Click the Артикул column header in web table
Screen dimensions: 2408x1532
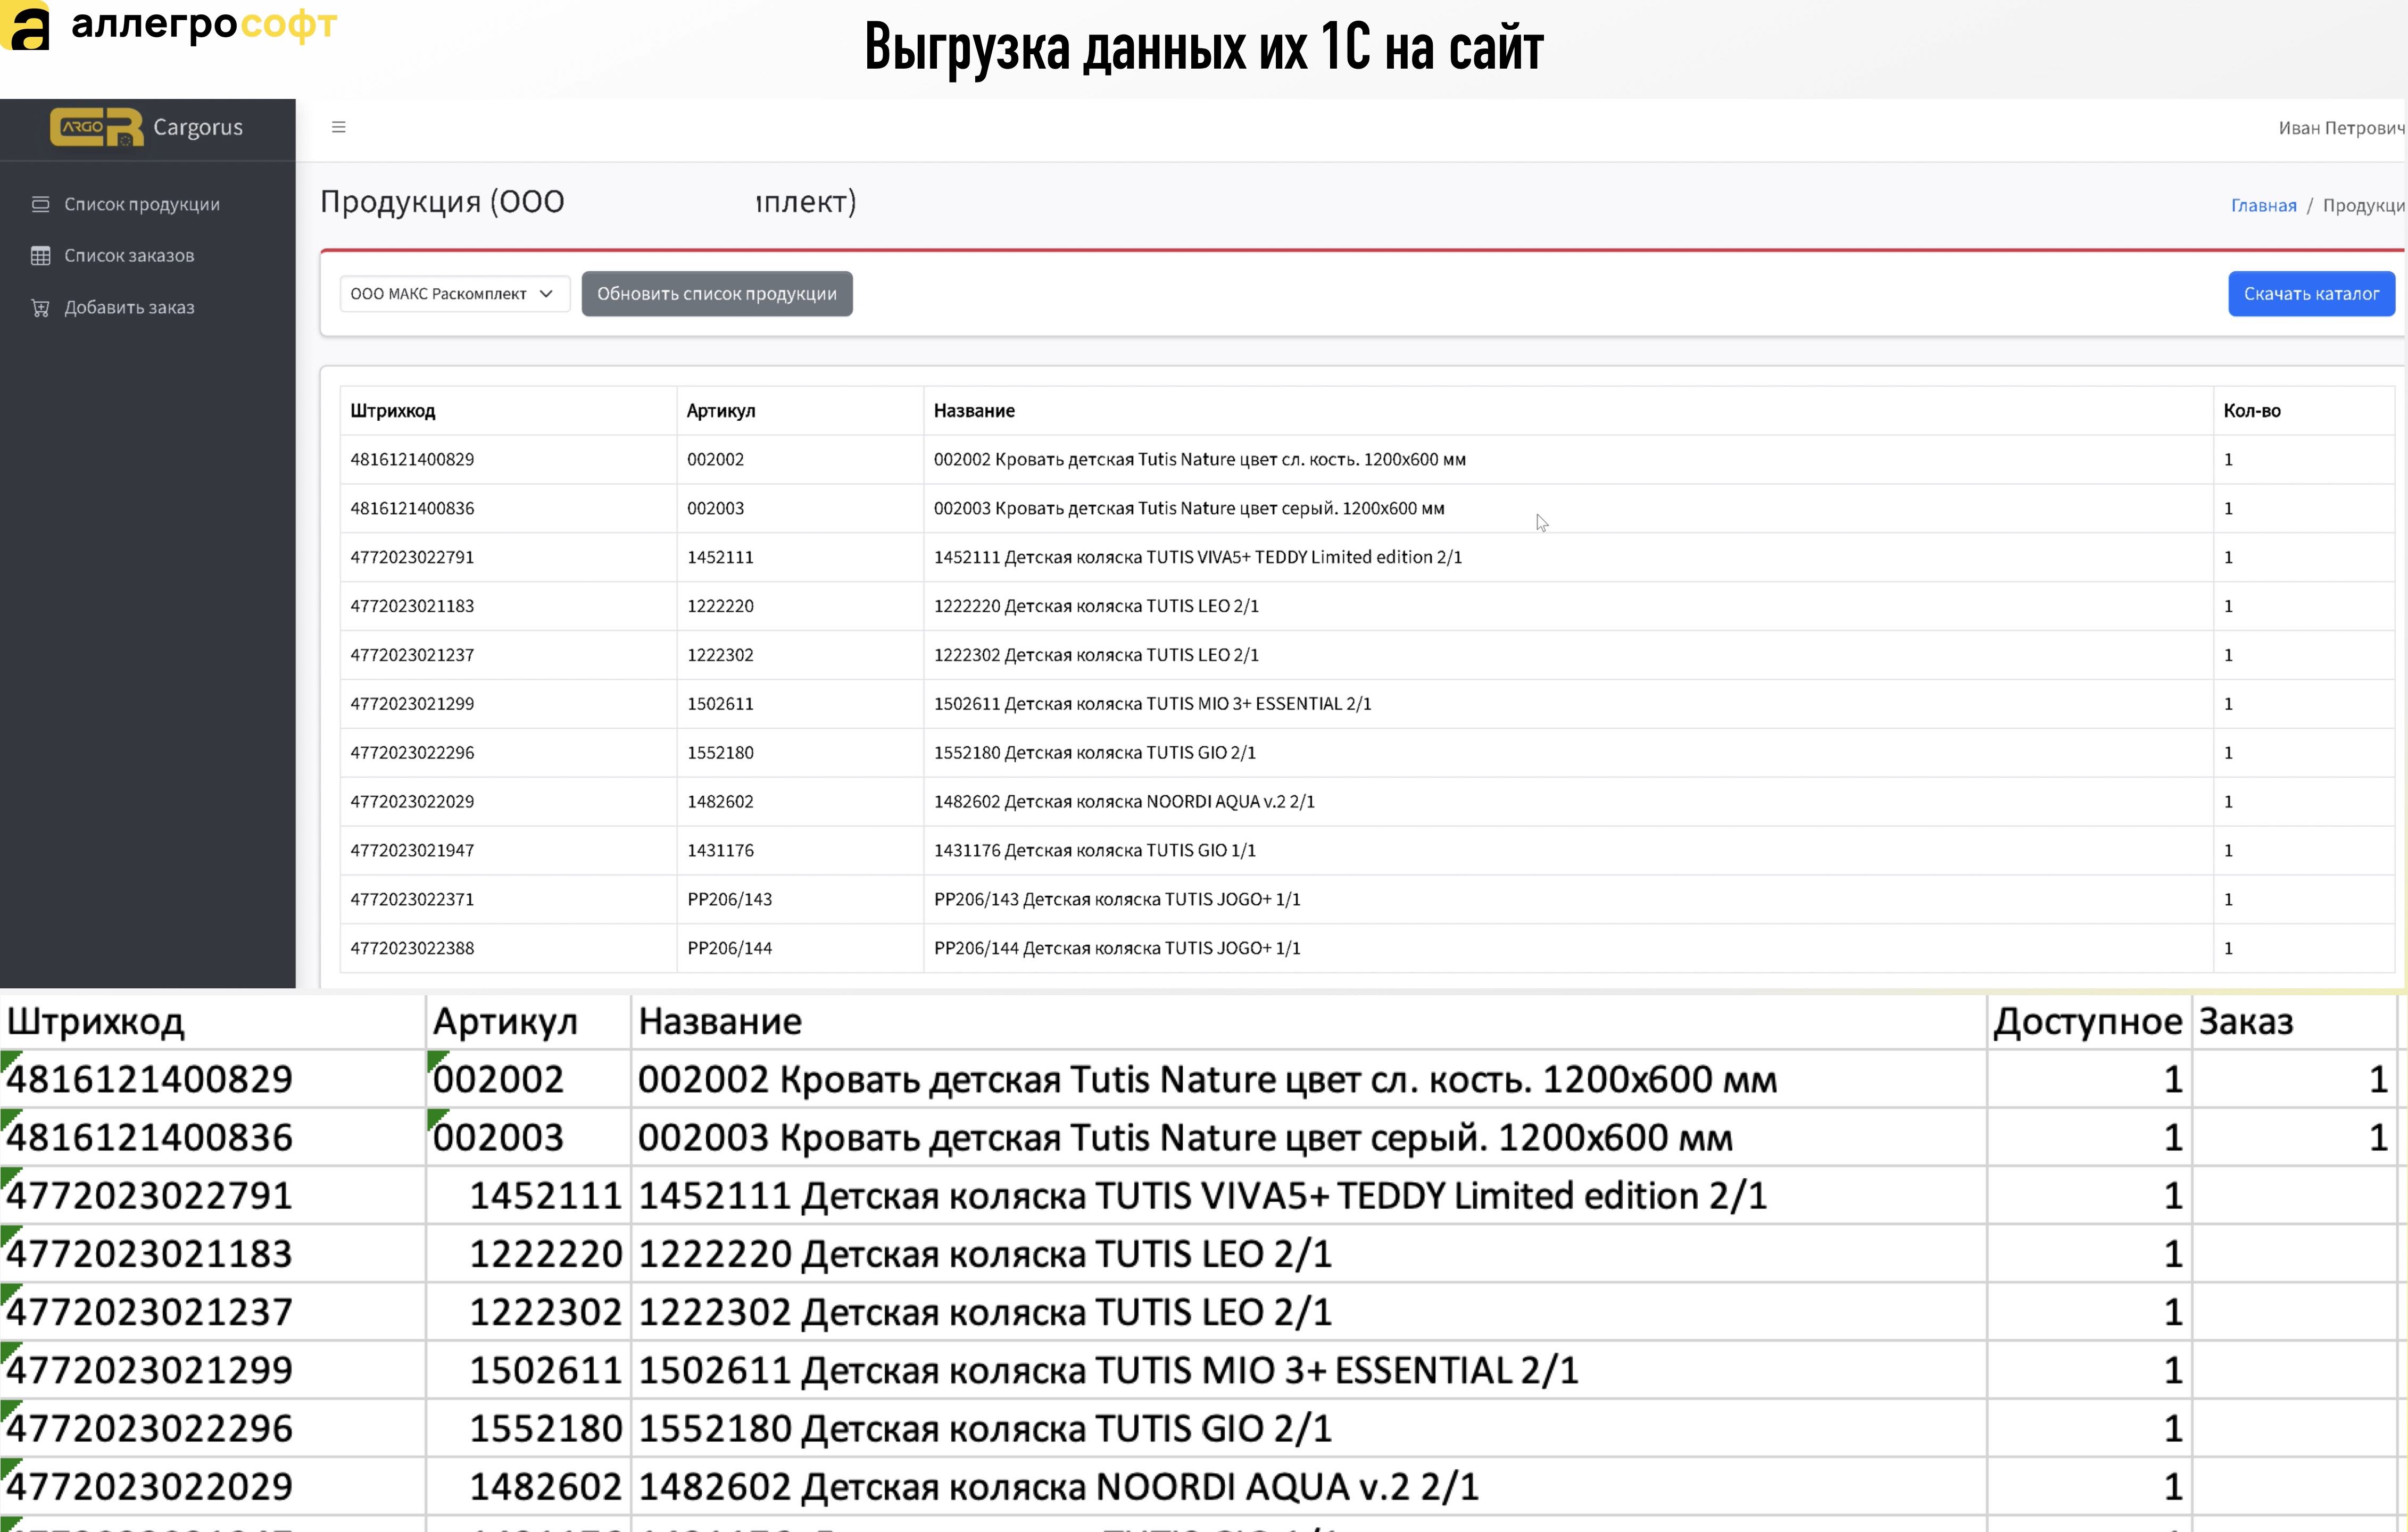[721, 411]
